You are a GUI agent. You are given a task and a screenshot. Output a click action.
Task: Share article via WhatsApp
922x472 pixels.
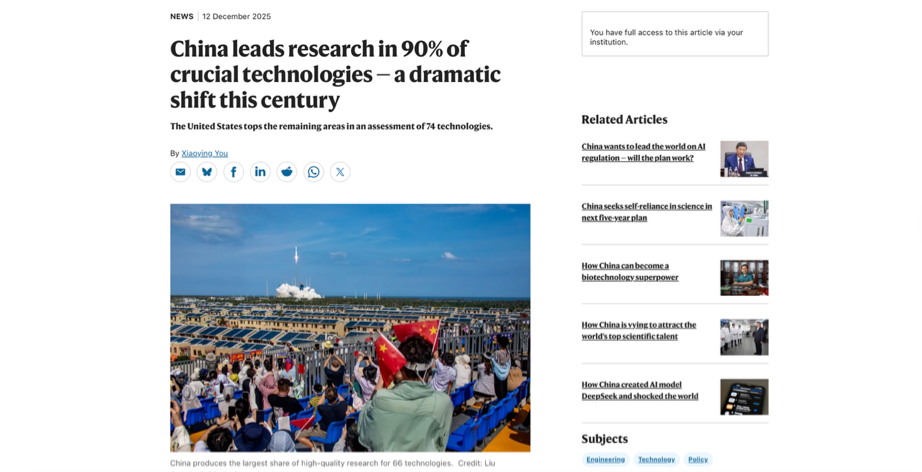click(x=314, y=172)
